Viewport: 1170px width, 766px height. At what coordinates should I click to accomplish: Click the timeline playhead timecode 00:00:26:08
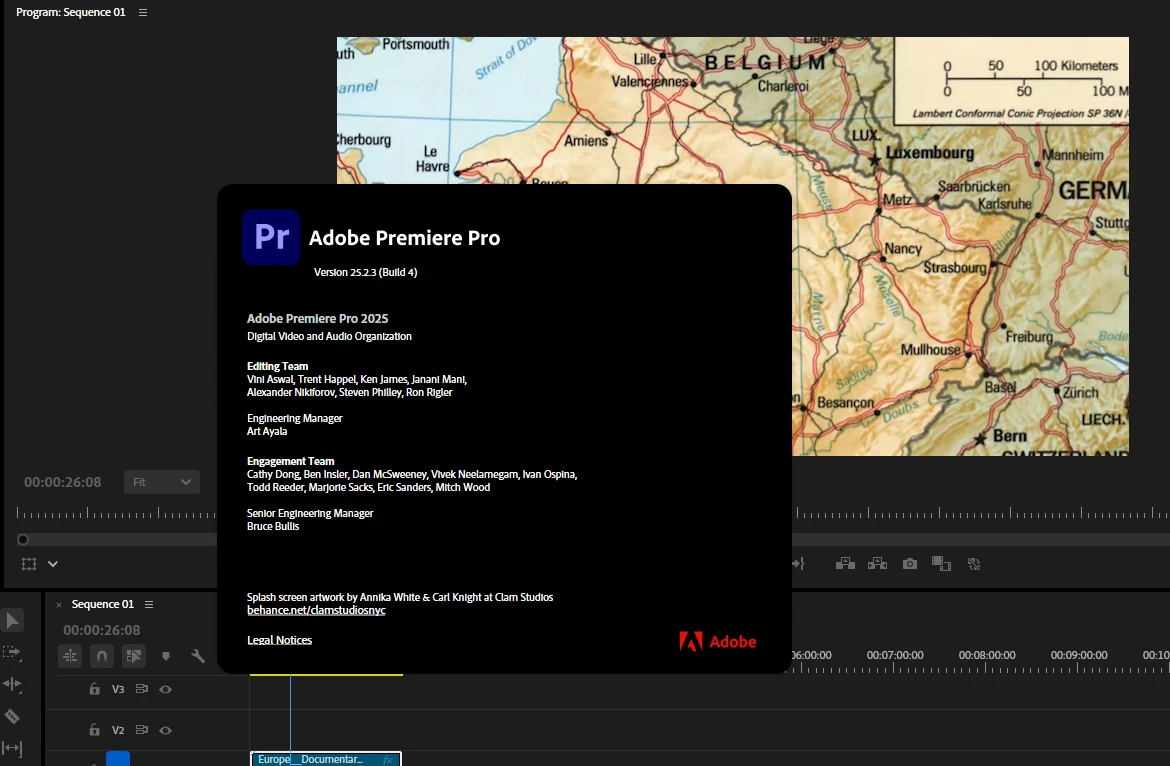pos(101,630)
